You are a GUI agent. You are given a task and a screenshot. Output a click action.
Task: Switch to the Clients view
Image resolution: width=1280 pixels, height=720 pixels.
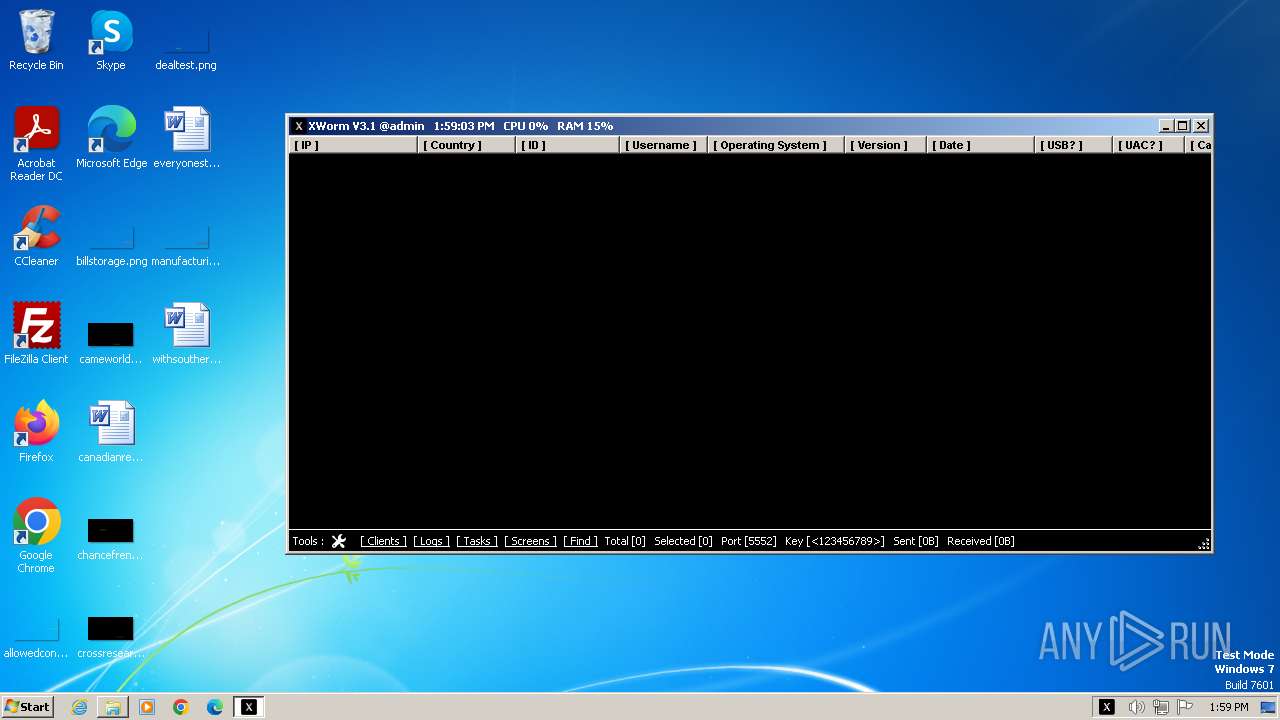(x=383, y=541)
